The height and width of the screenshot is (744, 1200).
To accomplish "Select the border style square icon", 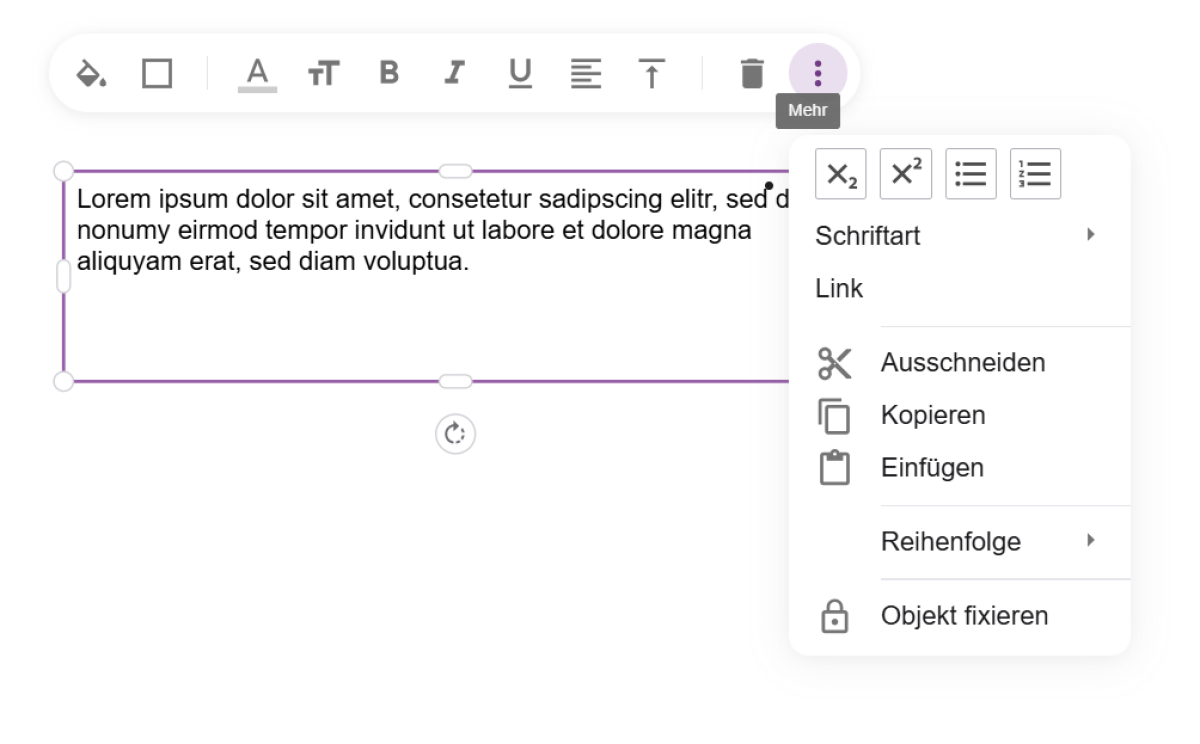I will click(157, 73).
